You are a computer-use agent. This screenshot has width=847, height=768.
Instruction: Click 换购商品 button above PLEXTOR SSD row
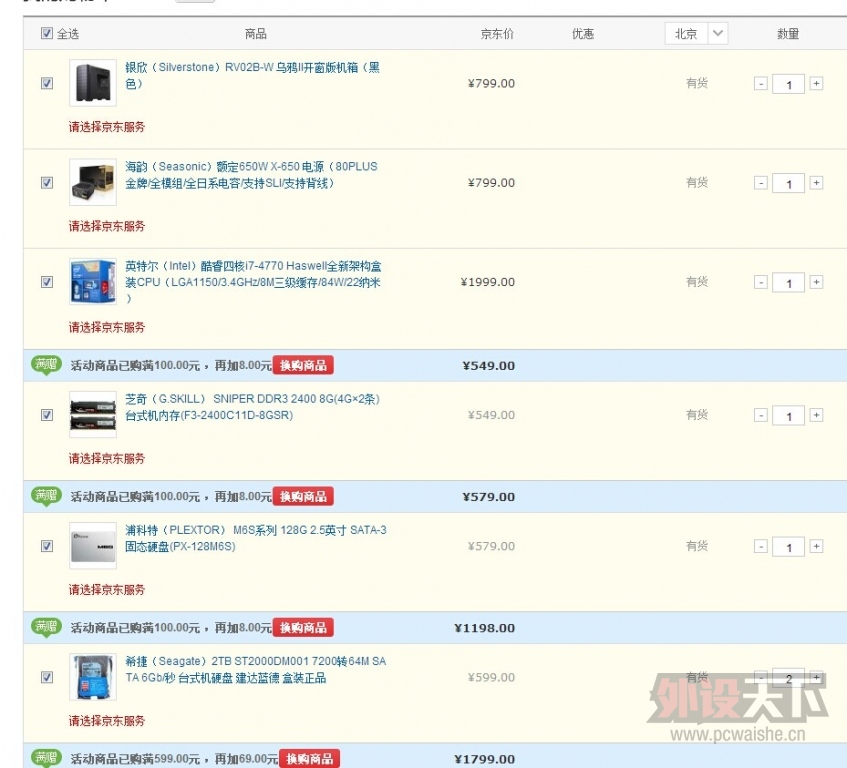click(x=303, y=497)
